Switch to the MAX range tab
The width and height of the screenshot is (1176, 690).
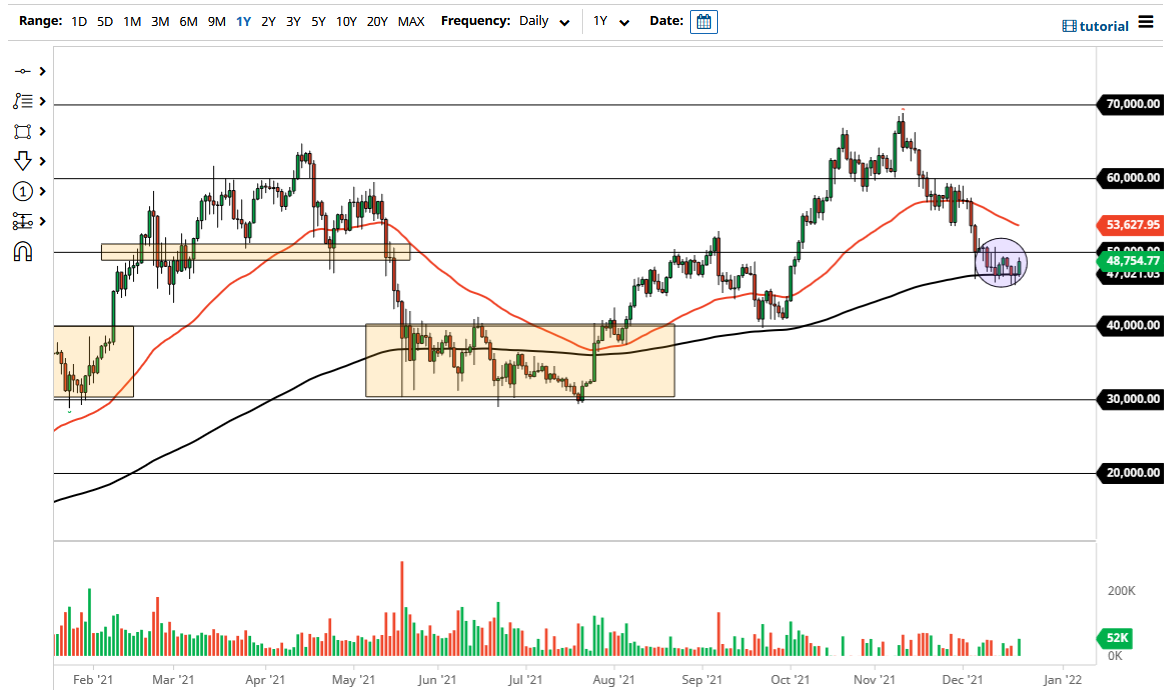(411, 20)
